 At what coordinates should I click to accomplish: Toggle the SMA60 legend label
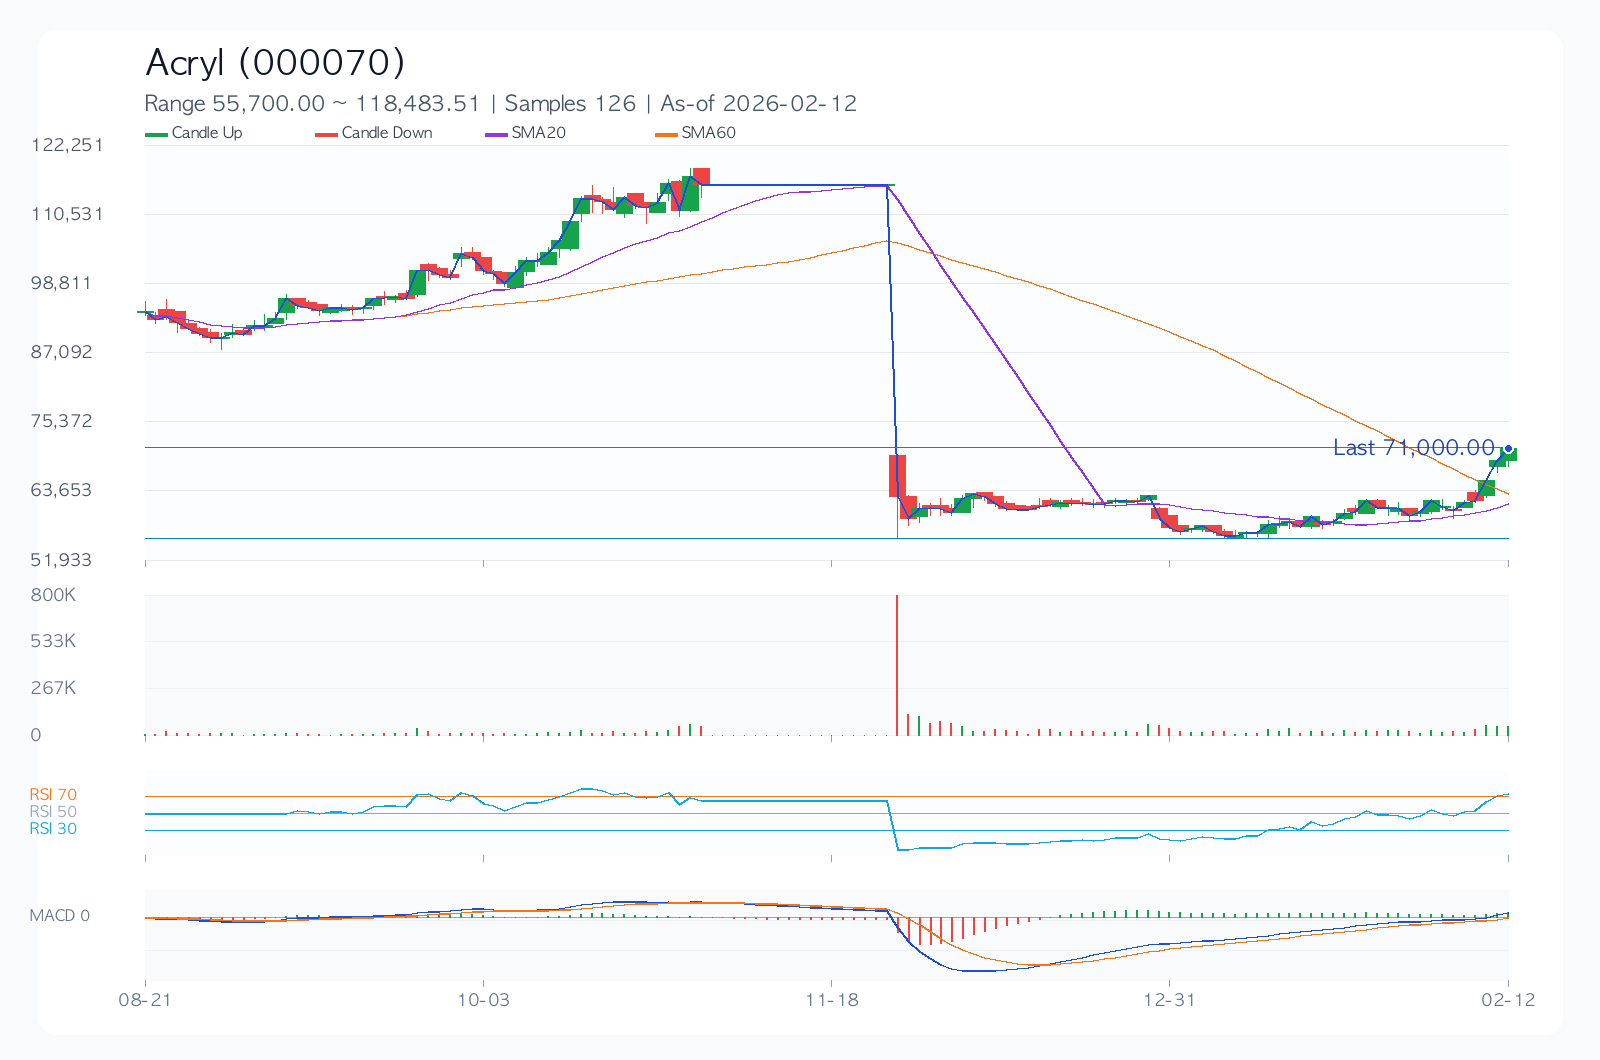pyautogui.click(x=708, y=133)
